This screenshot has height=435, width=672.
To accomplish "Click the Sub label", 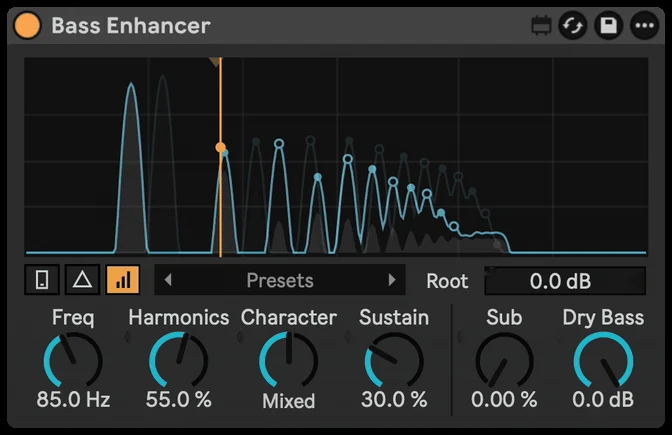I will (x=504, y=318).
